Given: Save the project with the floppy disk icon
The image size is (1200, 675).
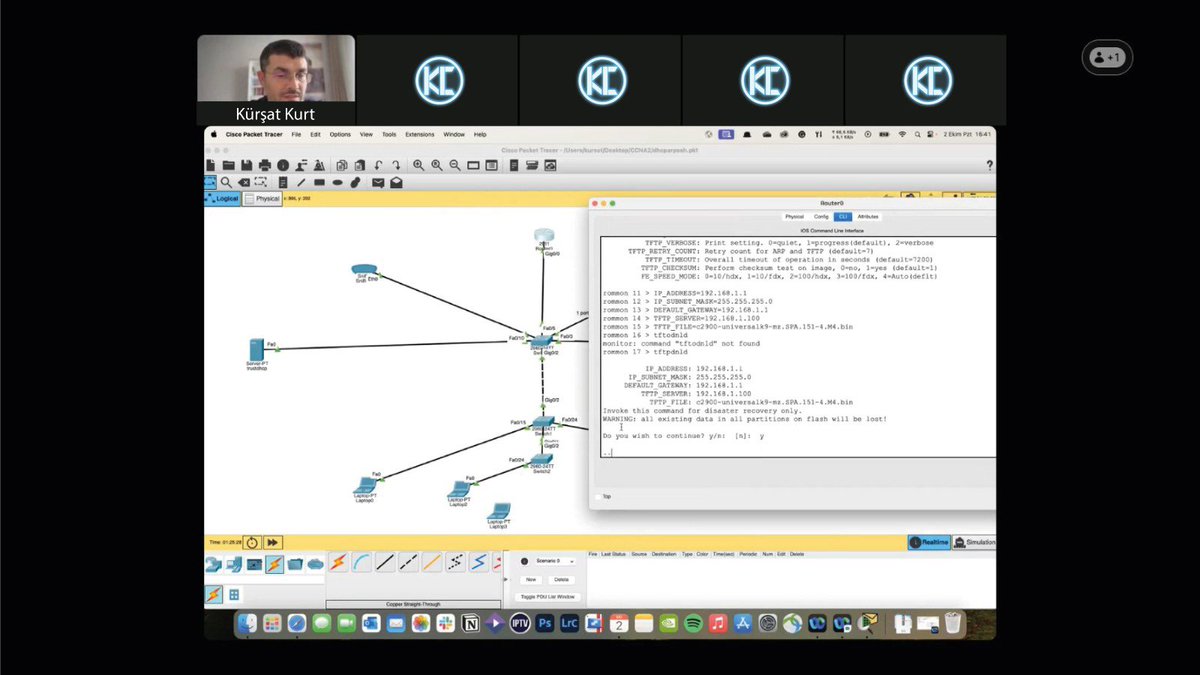Looking at the screenshot, I should [246, 165].
